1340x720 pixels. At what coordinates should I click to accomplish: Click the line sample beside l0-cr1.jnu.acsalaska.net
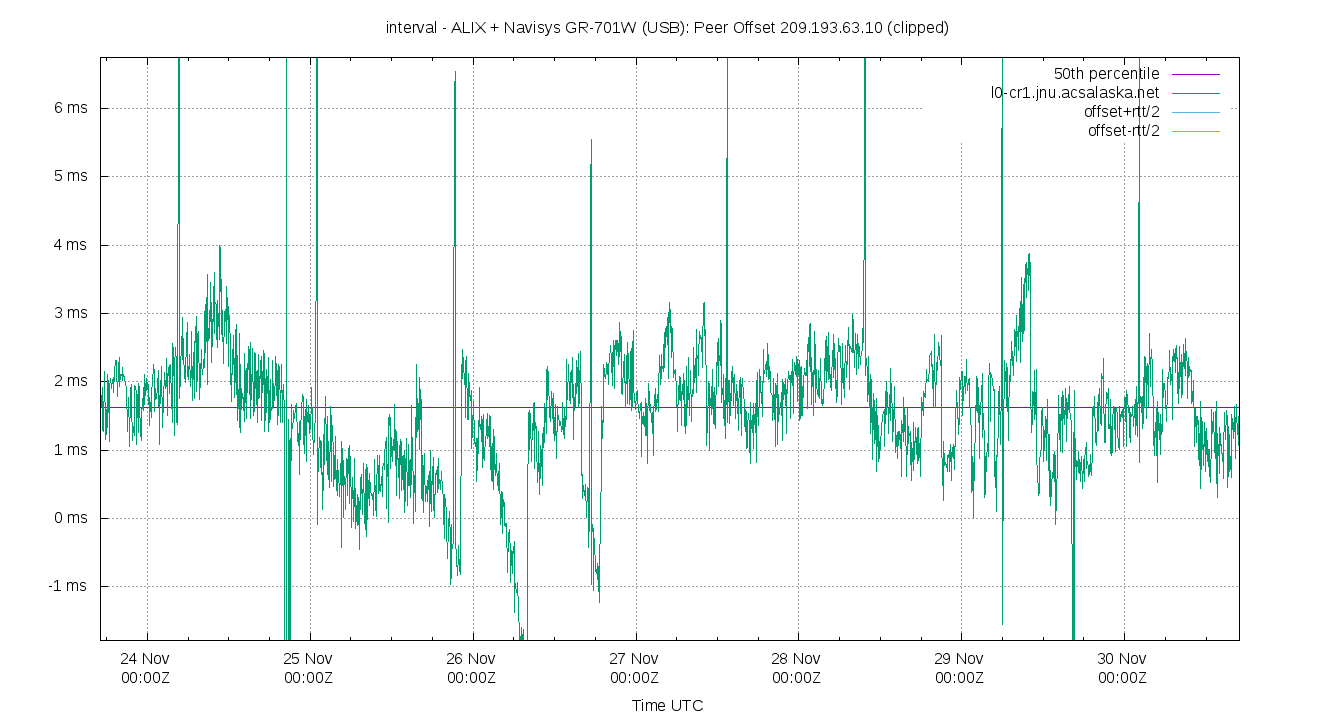click(x=1194, y=93)
